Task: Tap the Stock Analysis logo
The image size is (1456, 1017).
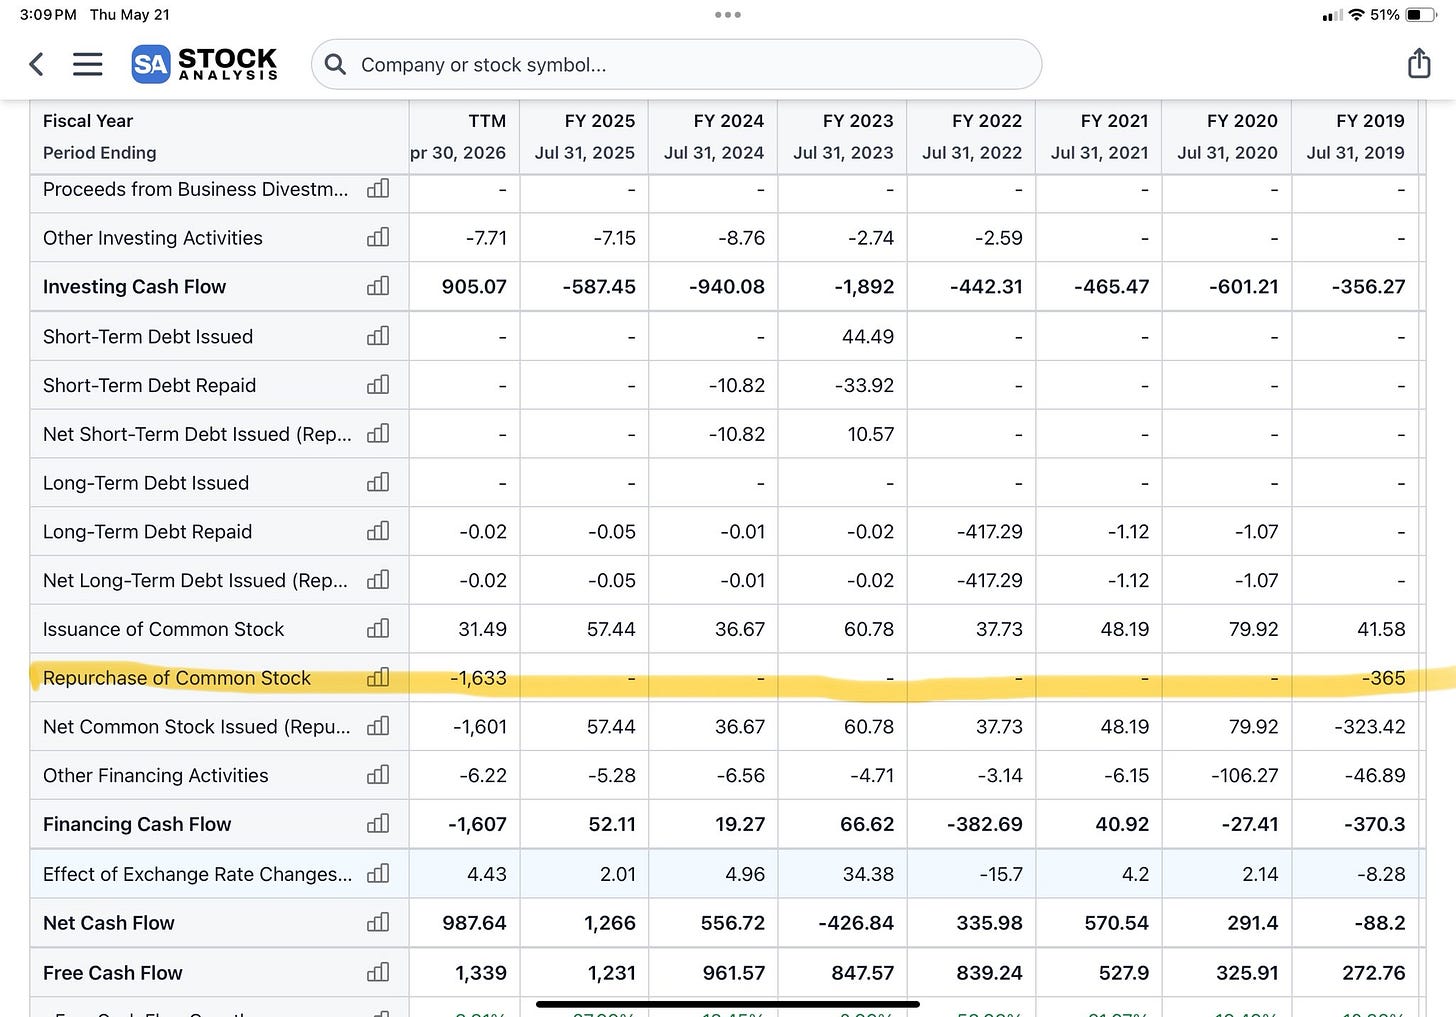Action: coord(204,64)
